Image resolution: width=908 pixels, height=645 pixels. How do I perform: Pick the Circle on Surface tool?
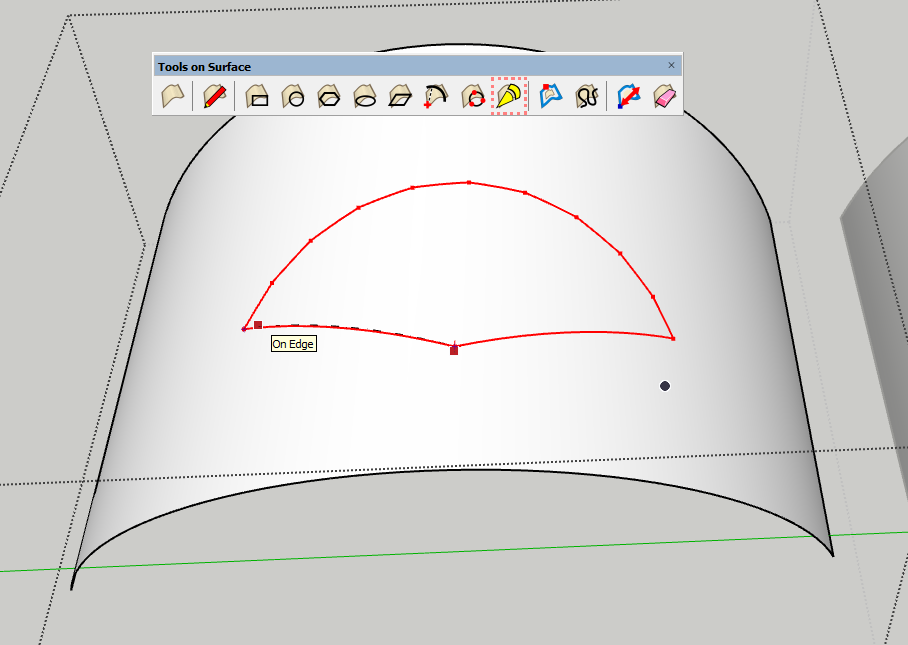coord(293,97)
